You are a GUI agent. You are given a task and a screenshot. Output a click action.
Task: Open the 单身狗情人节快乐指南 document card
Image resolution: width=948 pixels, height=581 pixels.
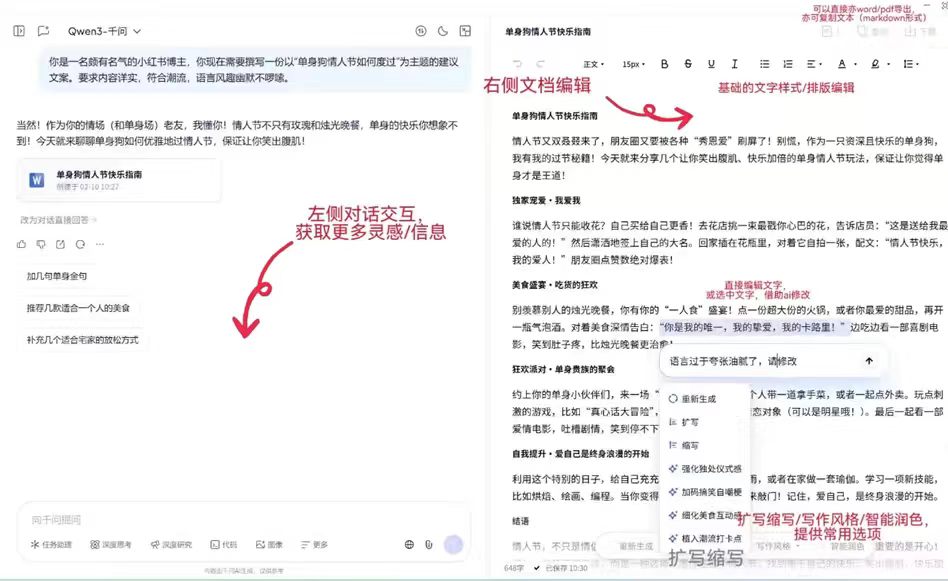tap(118, 180)
